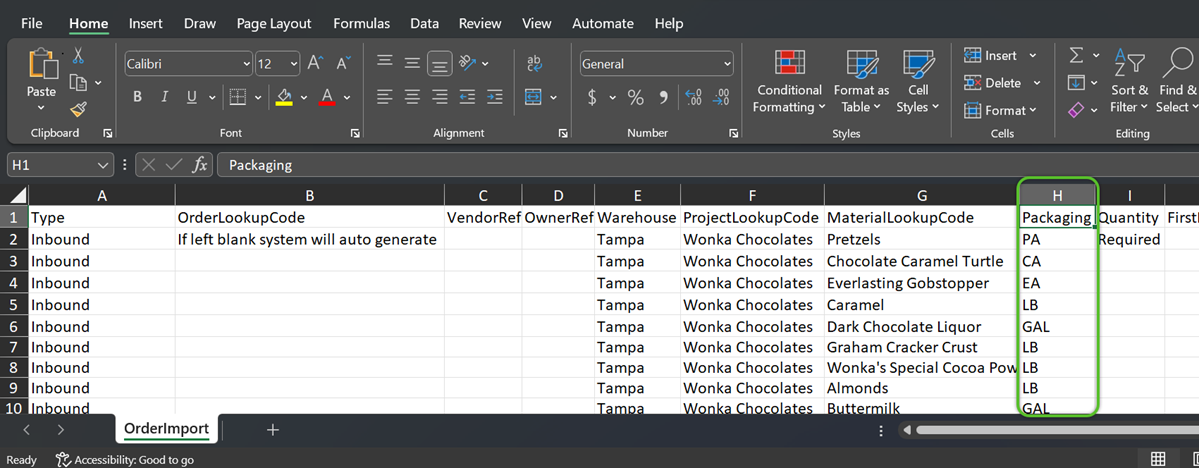1199x468 pixels.
Task: Top align cell contents
Action: pos(385,63)
